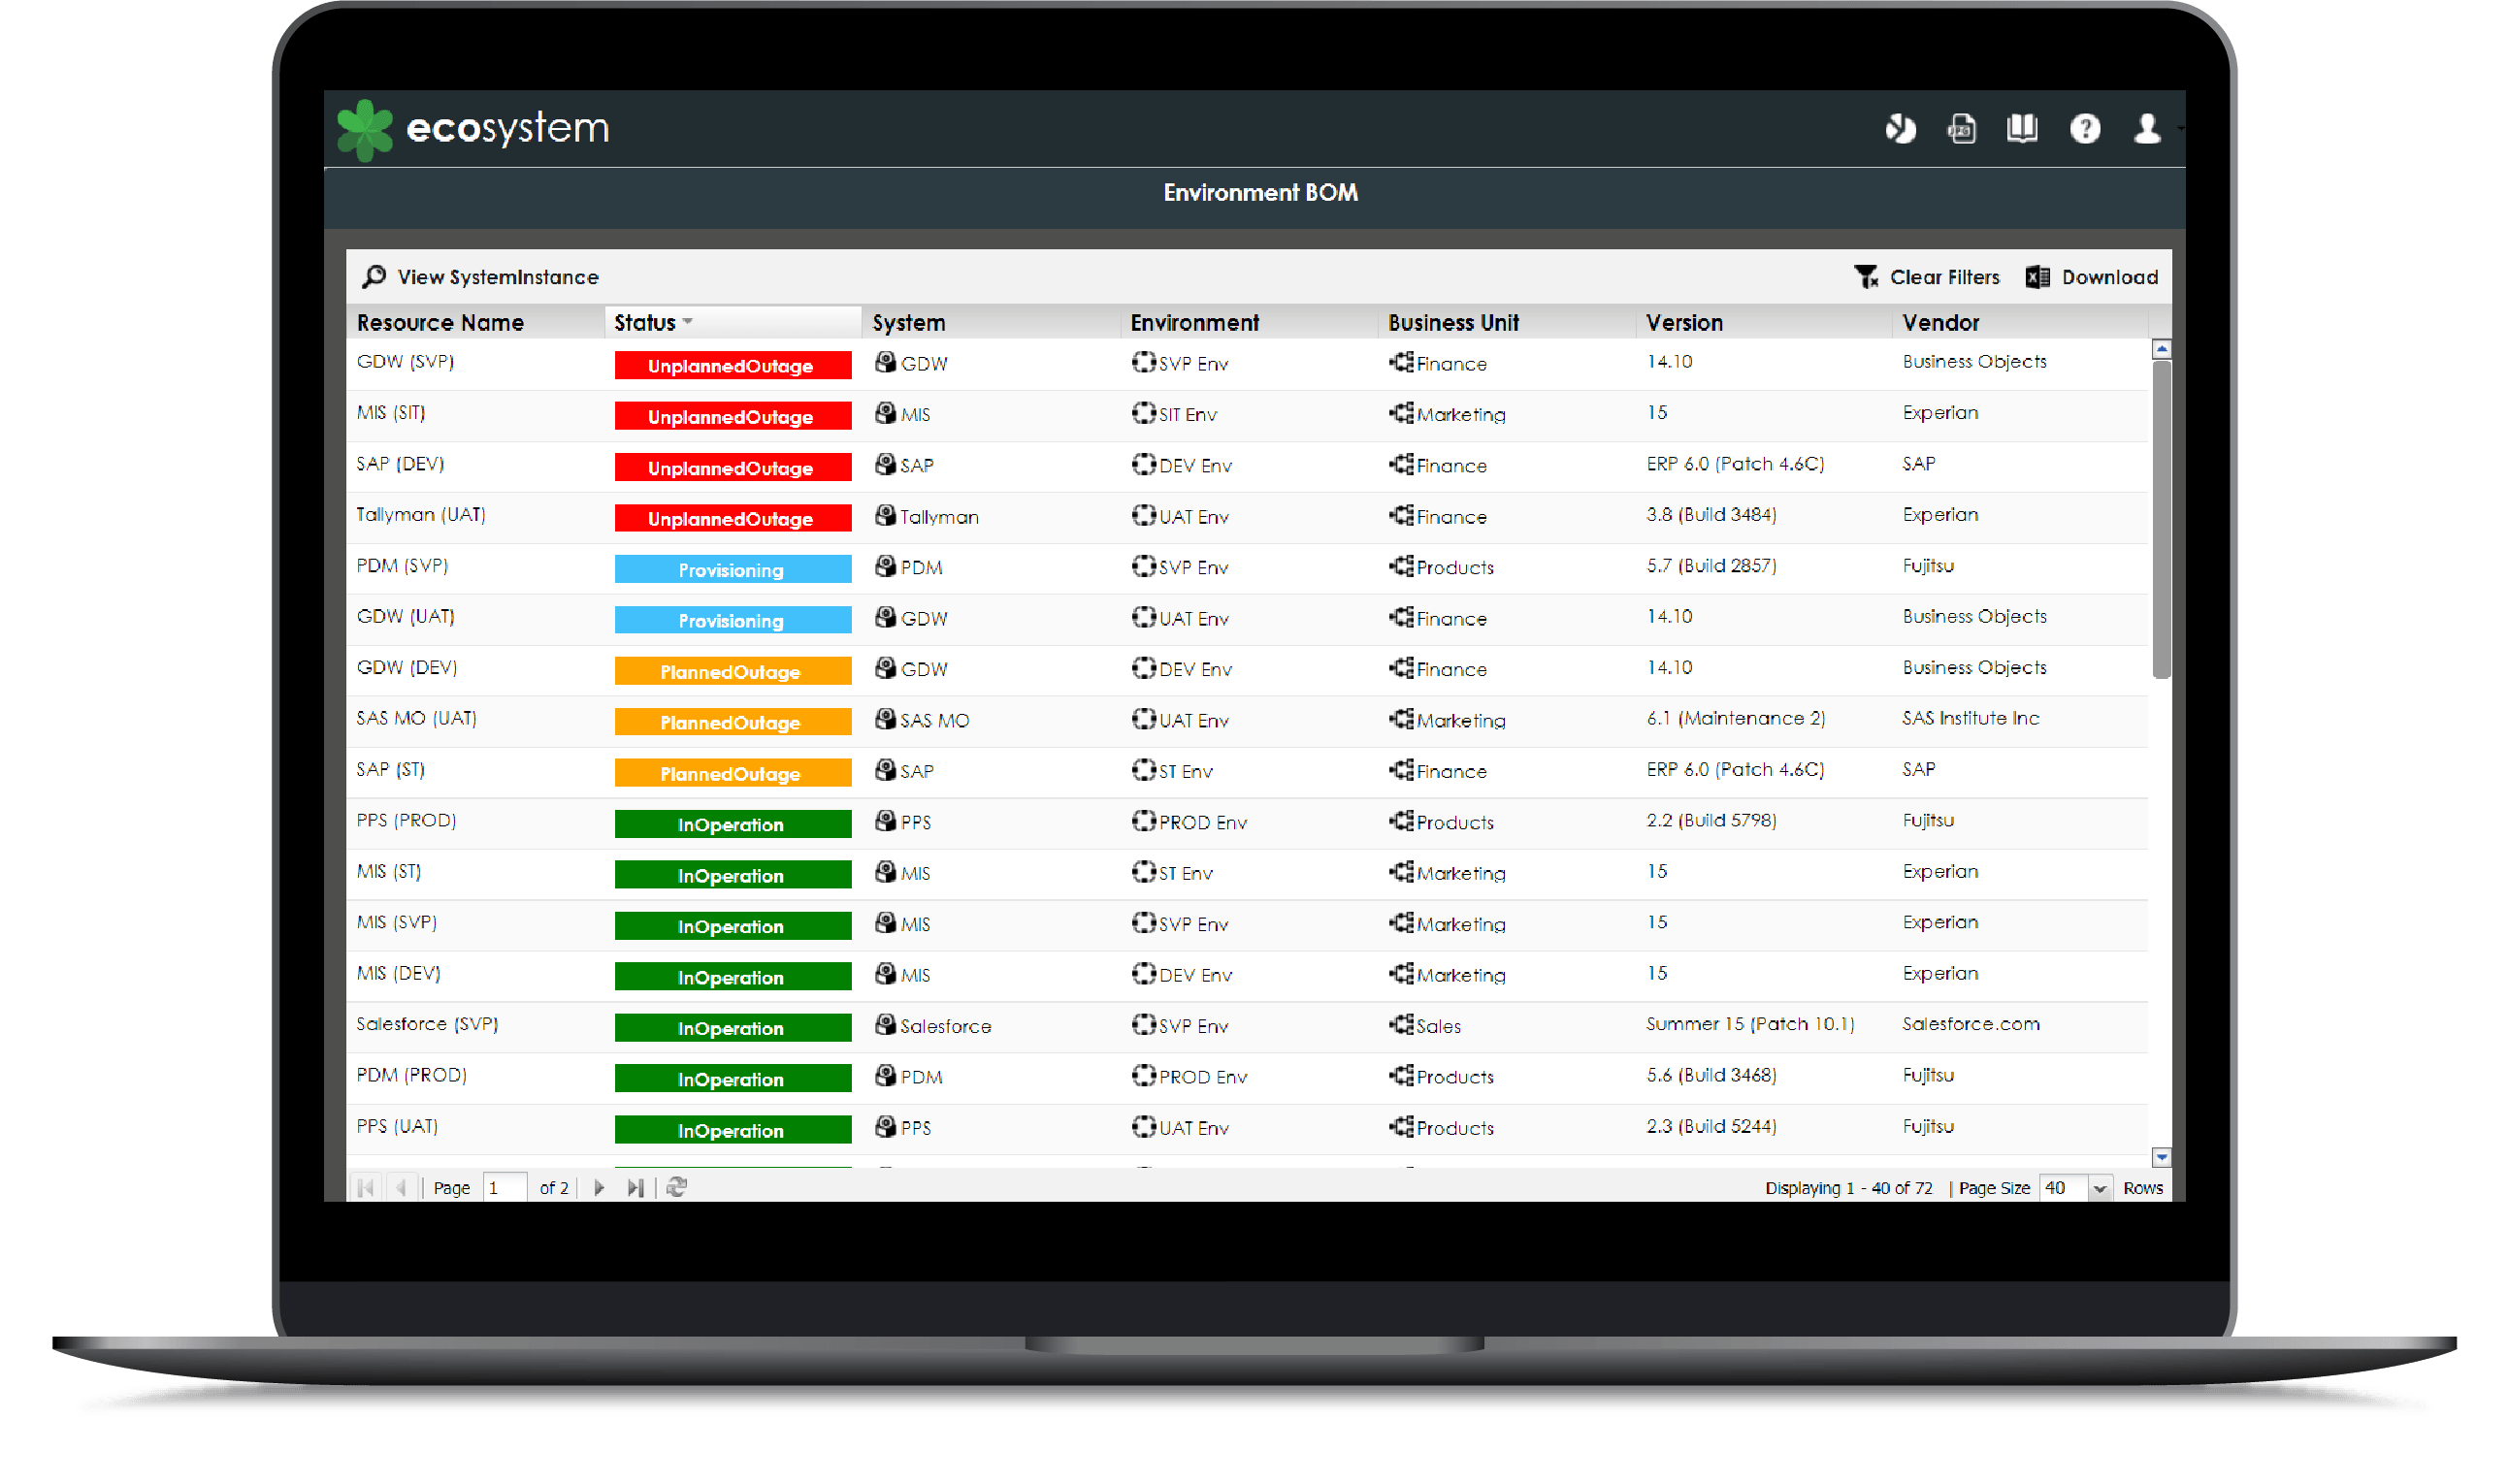2509x1484 pixels.
Task: Click system icon in SAP (ST) row
Action: coord(885,770)
